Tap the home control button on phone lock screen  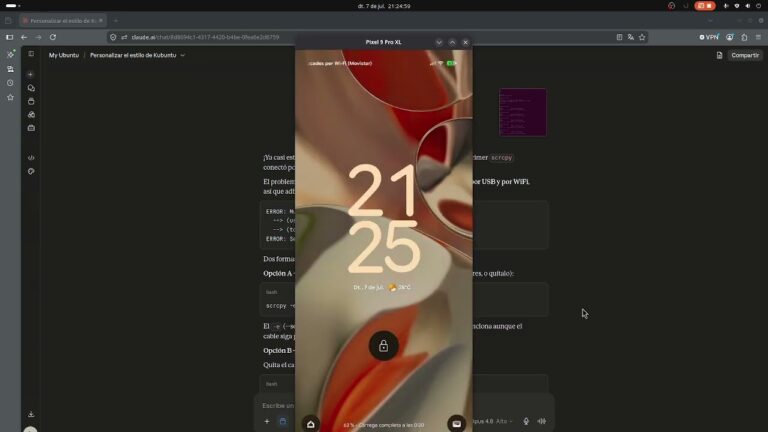click(311, 424)
